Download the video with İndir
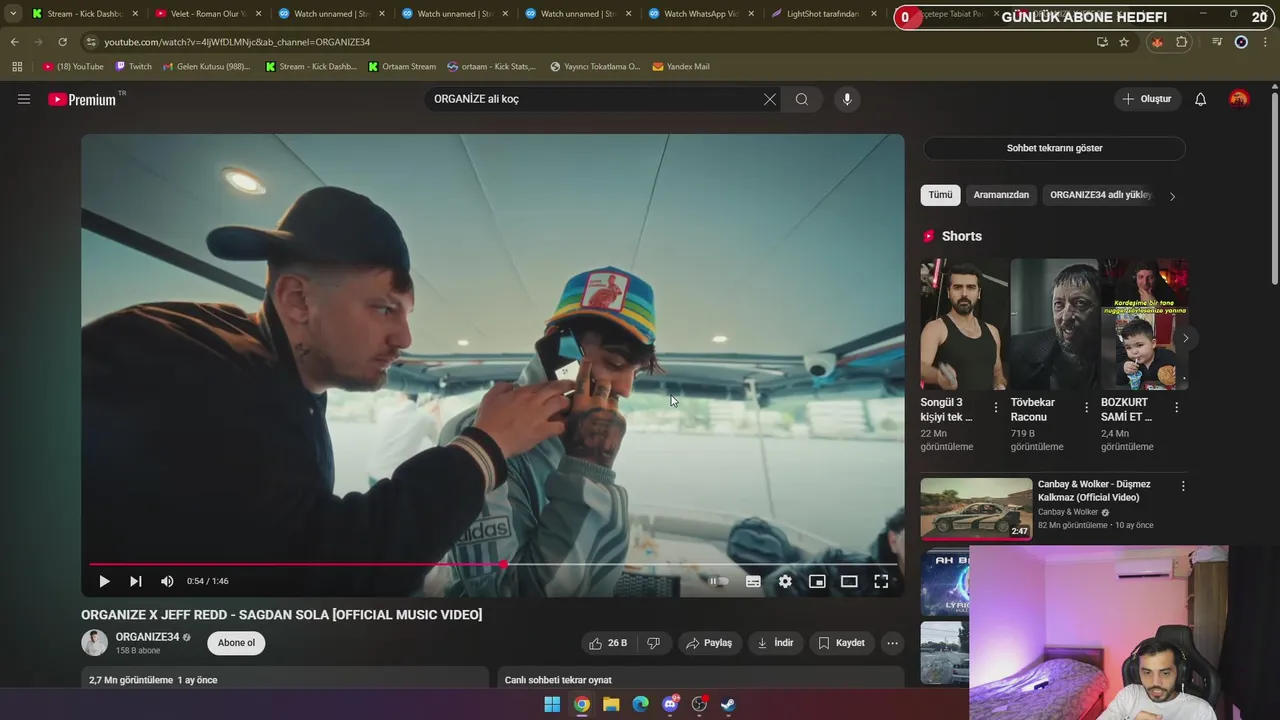The height and width of the screenshot is (720, 1280). [775, 643]
